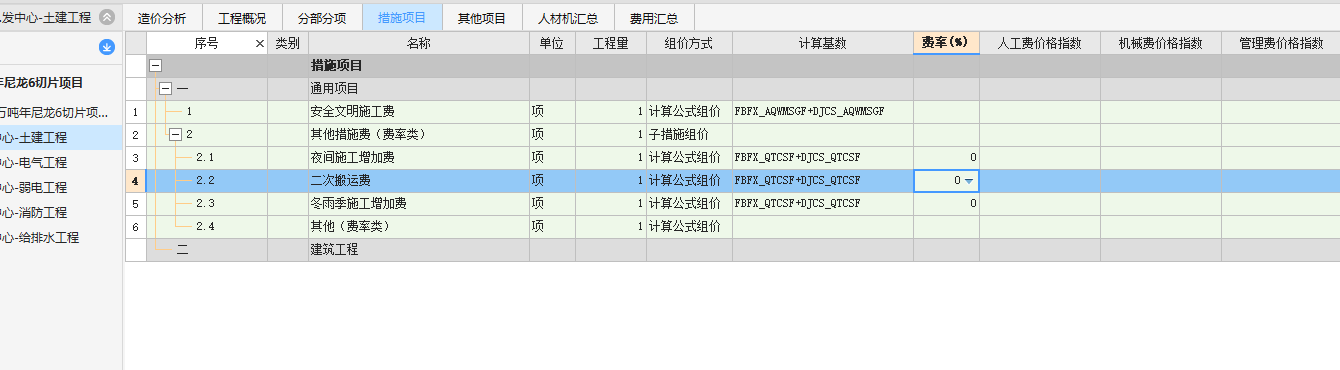Switch to the 分部分项 tab
Viewport: 1340px width, 370px height.
[323, 18]
